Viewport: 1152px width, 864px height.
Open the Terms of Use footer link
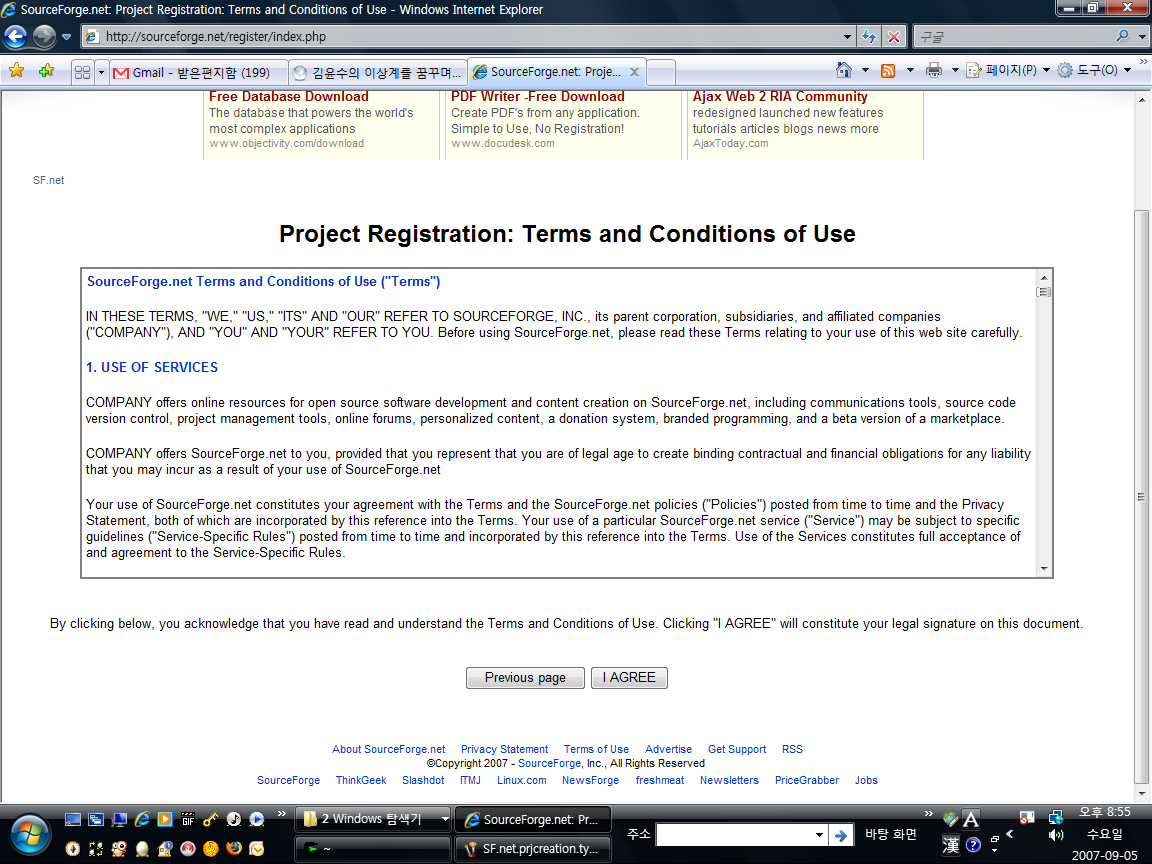tap(596, 749)
